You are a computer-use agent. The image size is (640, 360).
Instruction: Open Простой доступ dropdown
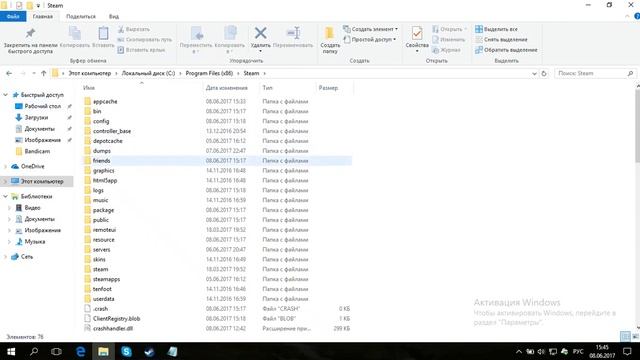[370, 40]
